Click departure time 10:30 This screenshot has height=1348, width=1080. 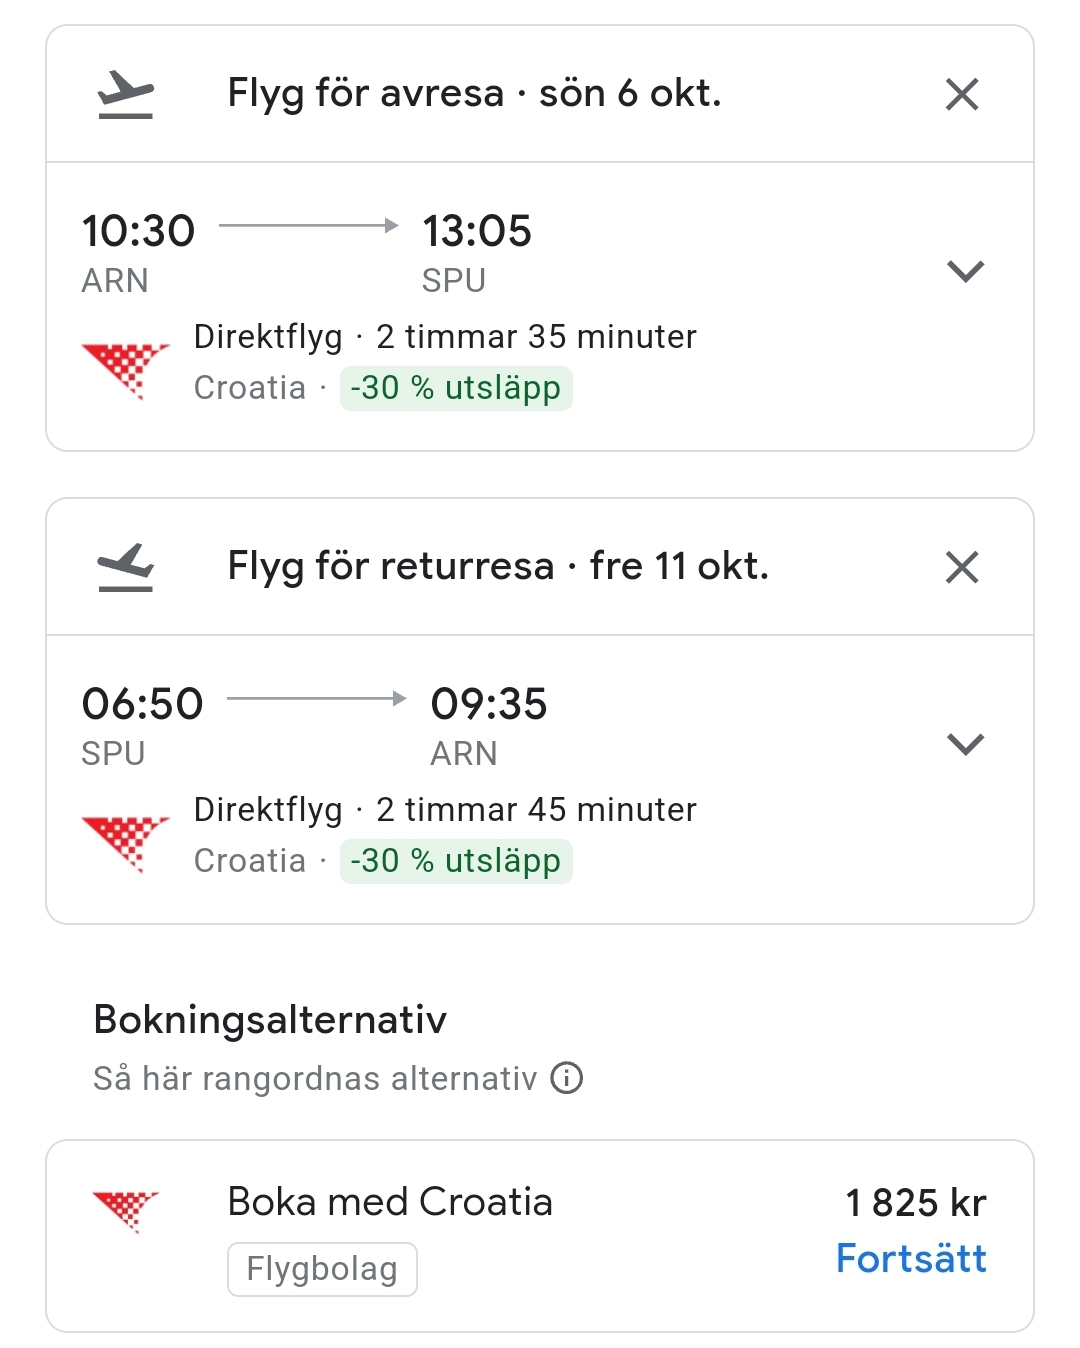pyautogui.click(x=138, y=231)
